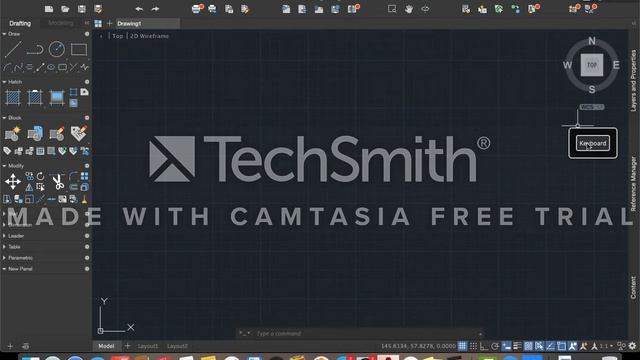Screen dimensions: 640x360
Task: Toggle snap mode in status bar
Action: [473, 346]
